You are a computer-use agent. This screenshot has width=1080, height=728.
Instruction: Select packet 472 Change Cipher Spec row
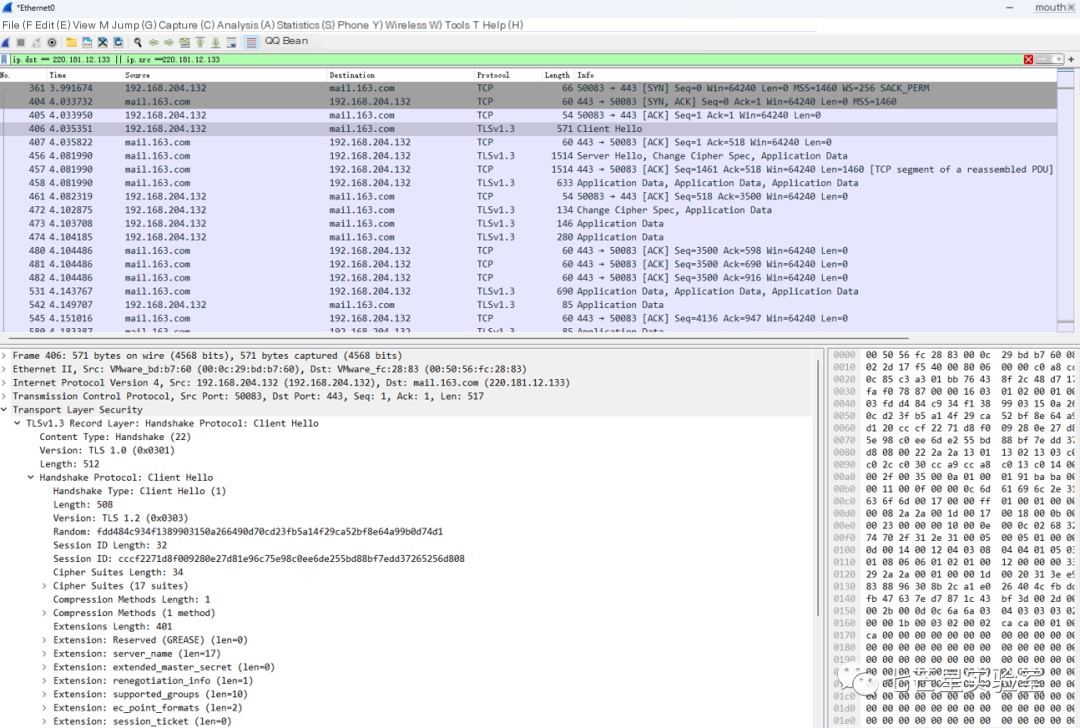528,210
